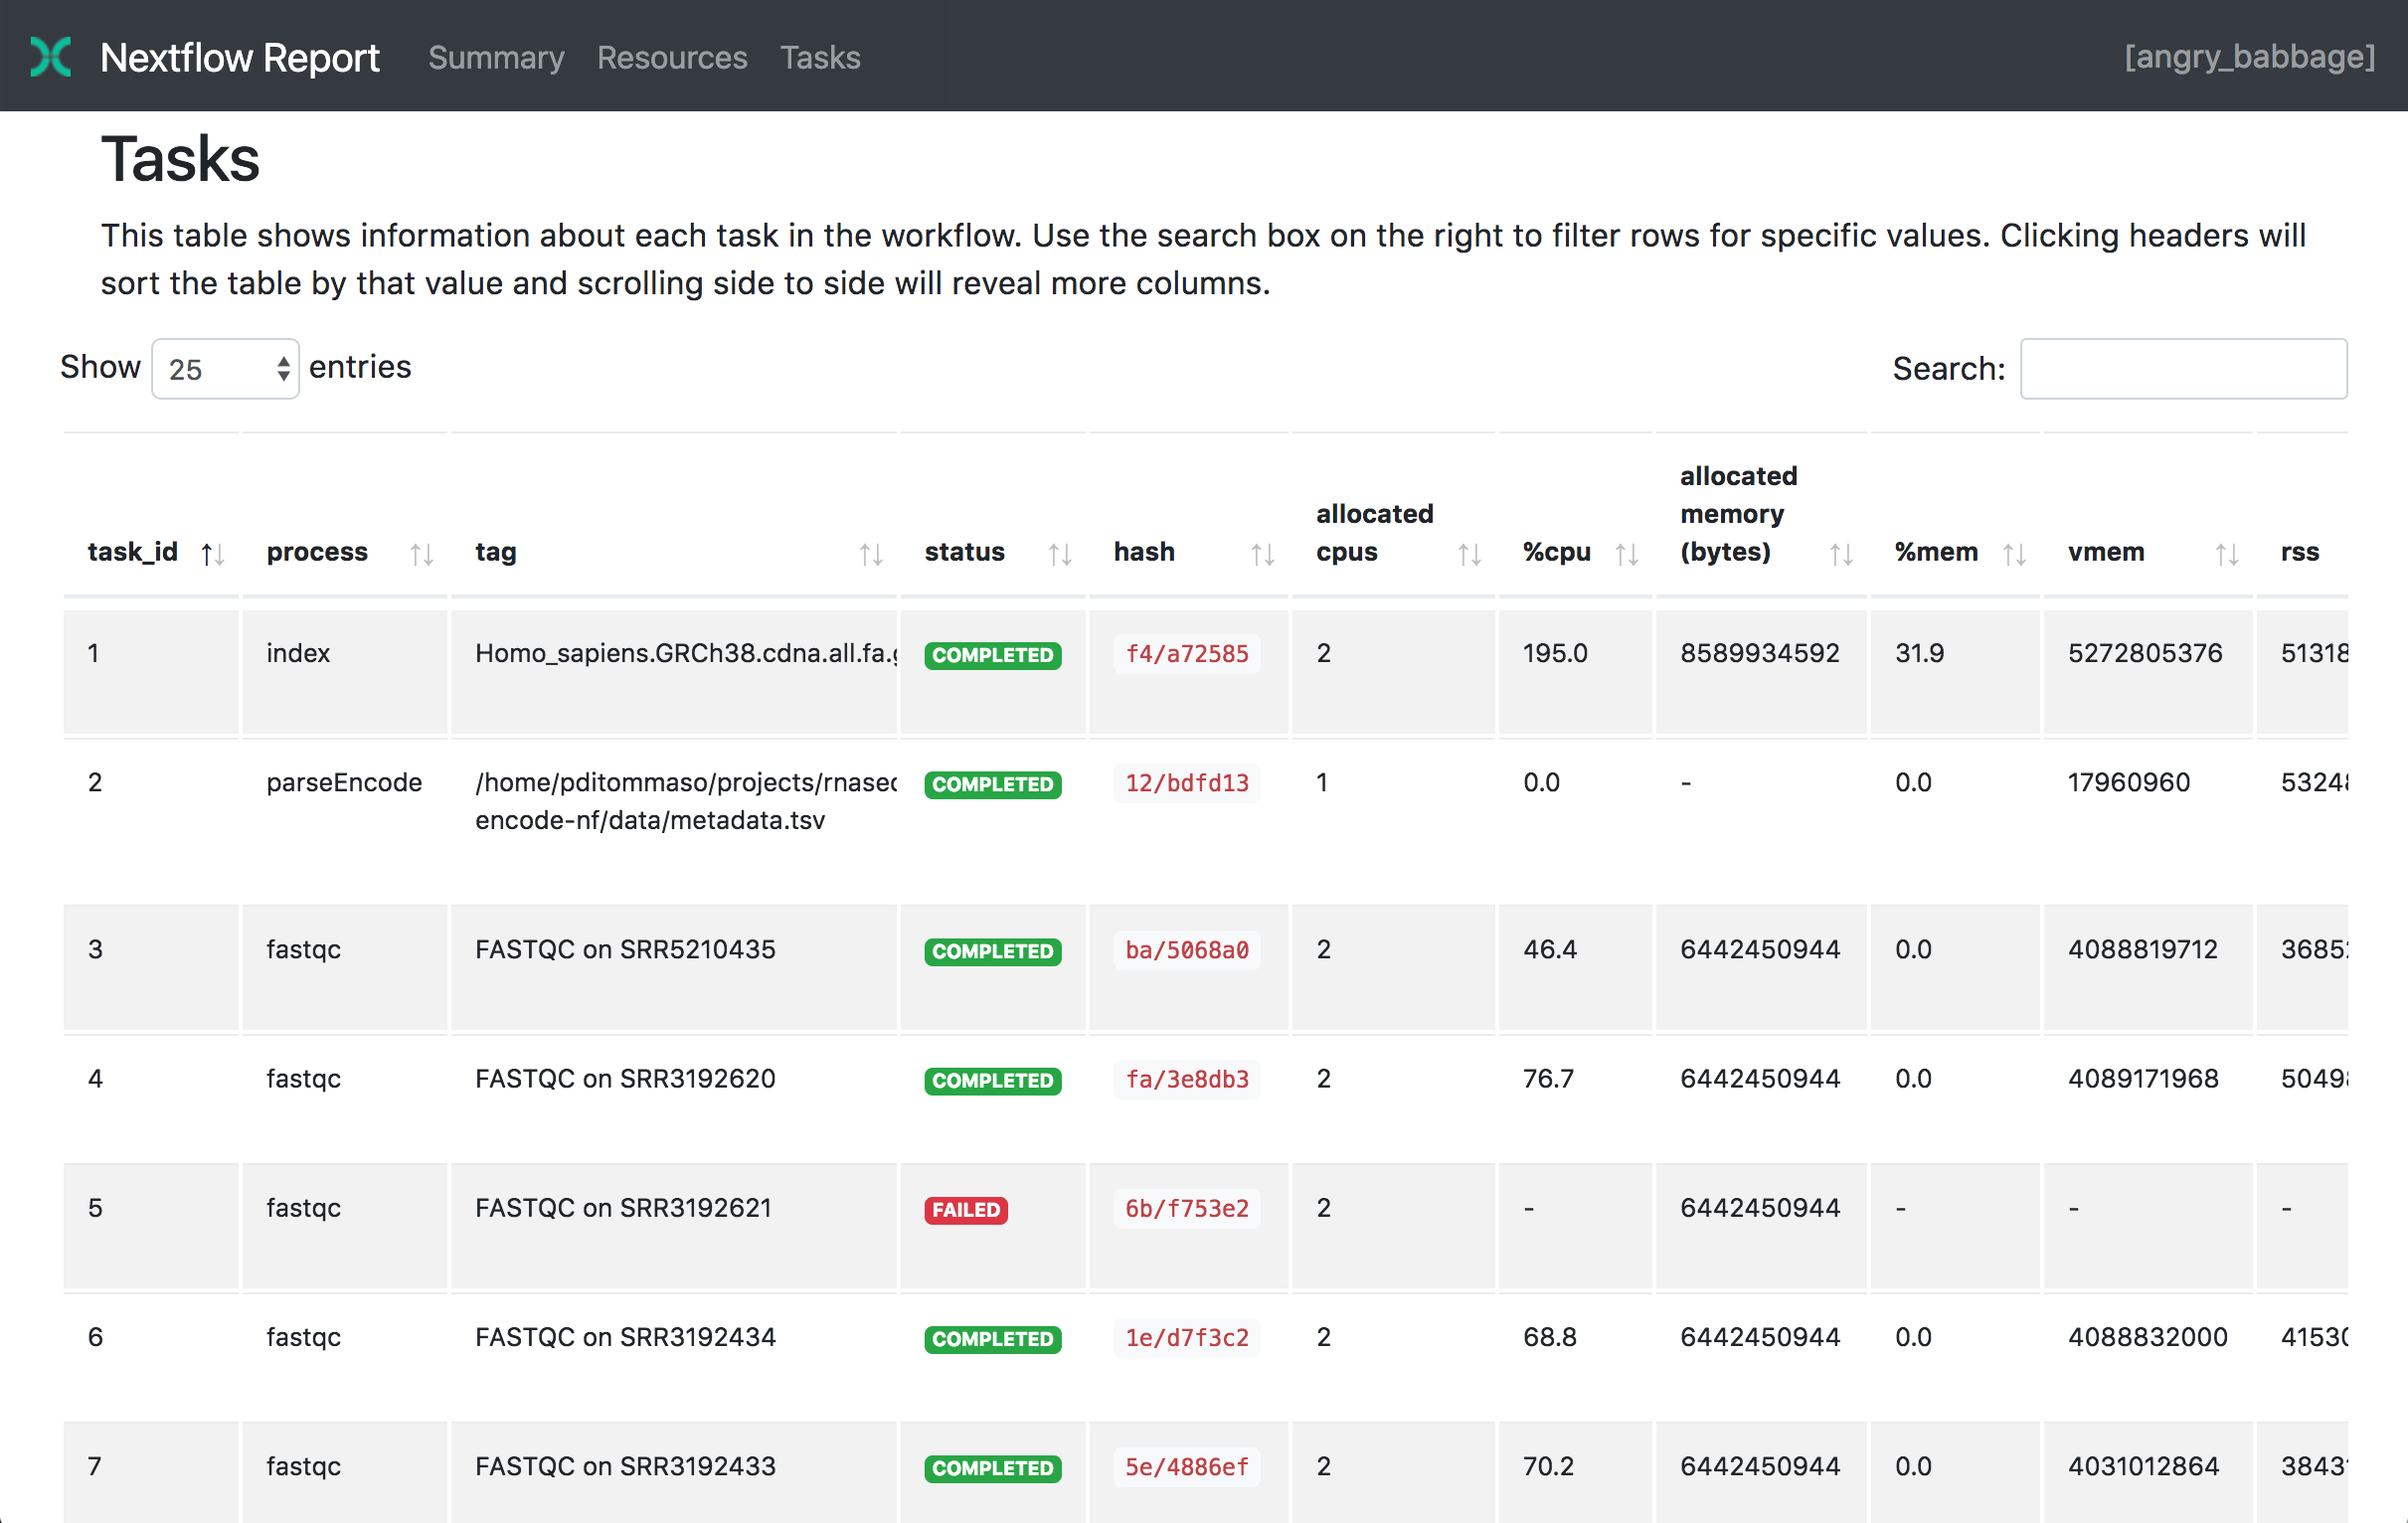This screenshot has width=2408, height=1523.
Task: Open the Summary navigation tab
Action: pos(496,57)
